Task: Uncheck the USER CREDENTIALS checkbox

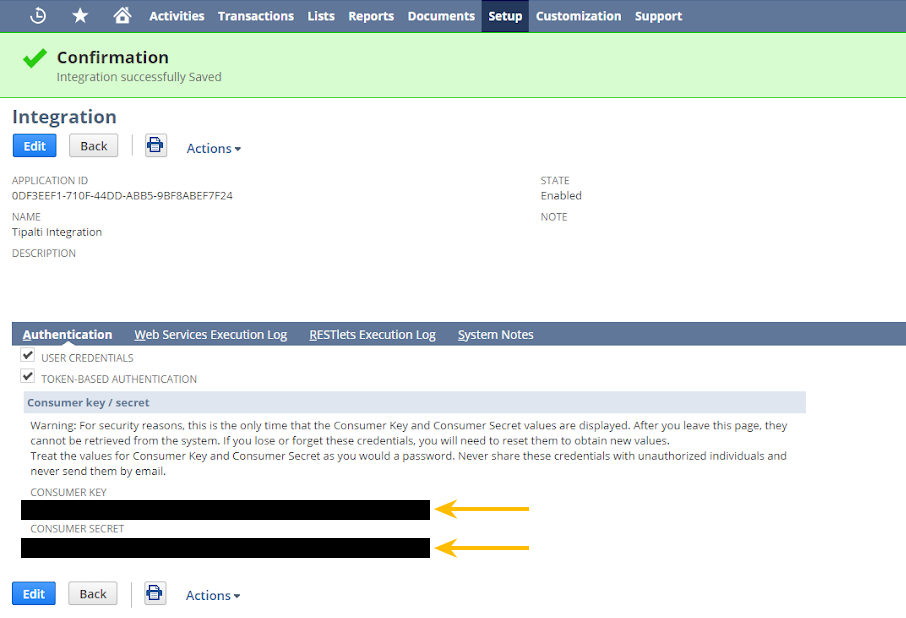Action: tap(28, 354)
